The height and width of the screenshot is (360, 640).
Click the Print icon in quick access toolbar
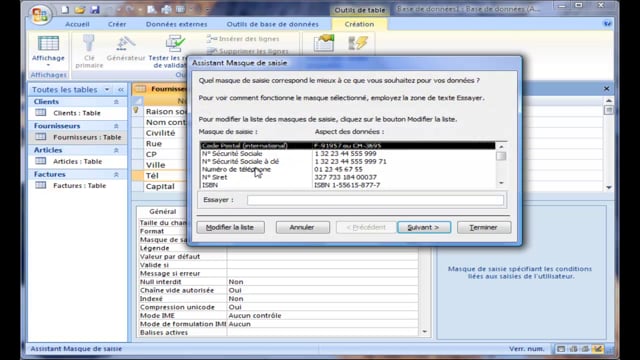166,9
